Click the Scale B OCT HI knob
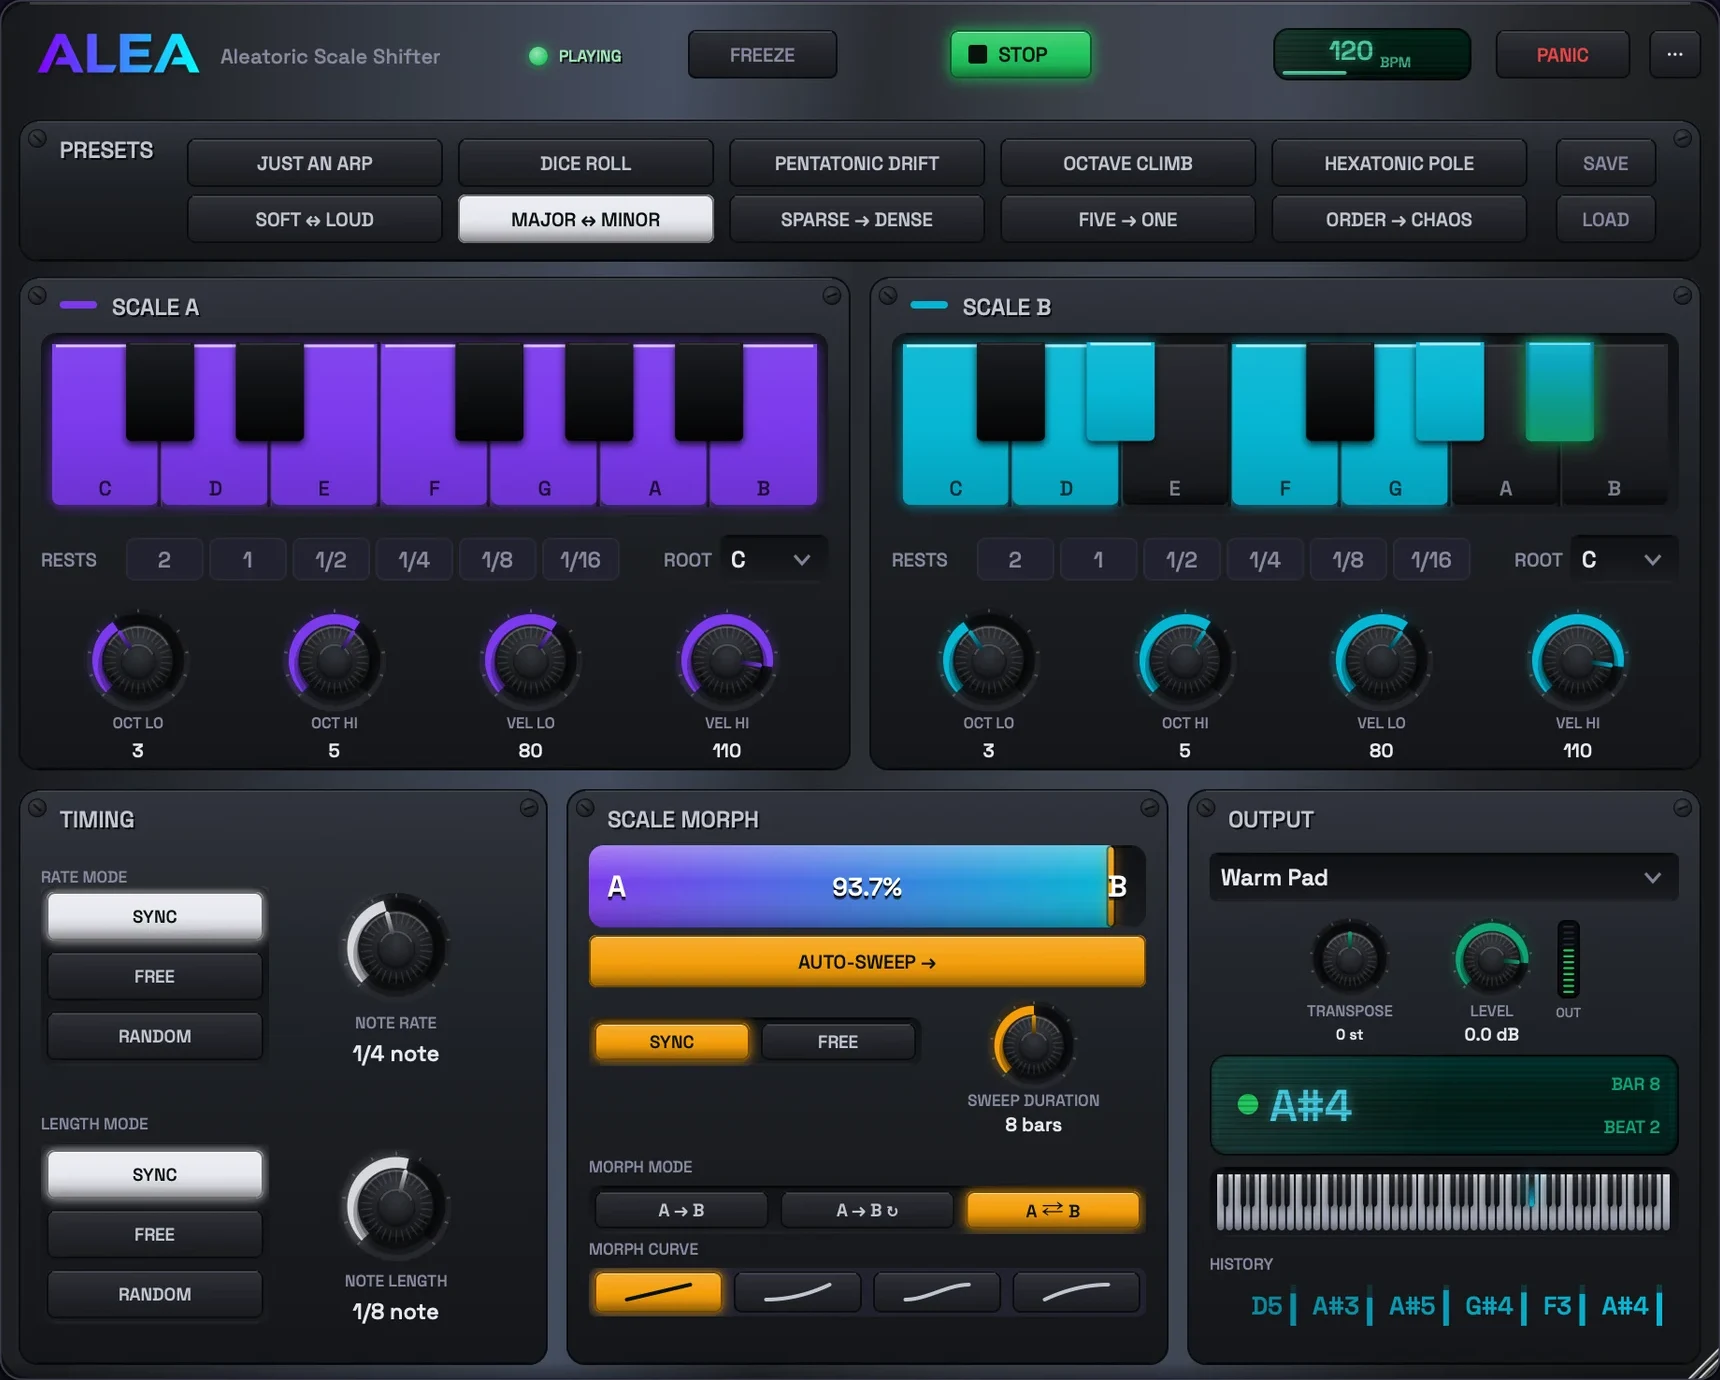The height and width of the screenshot is (1380, 1720). point(1185,659)
